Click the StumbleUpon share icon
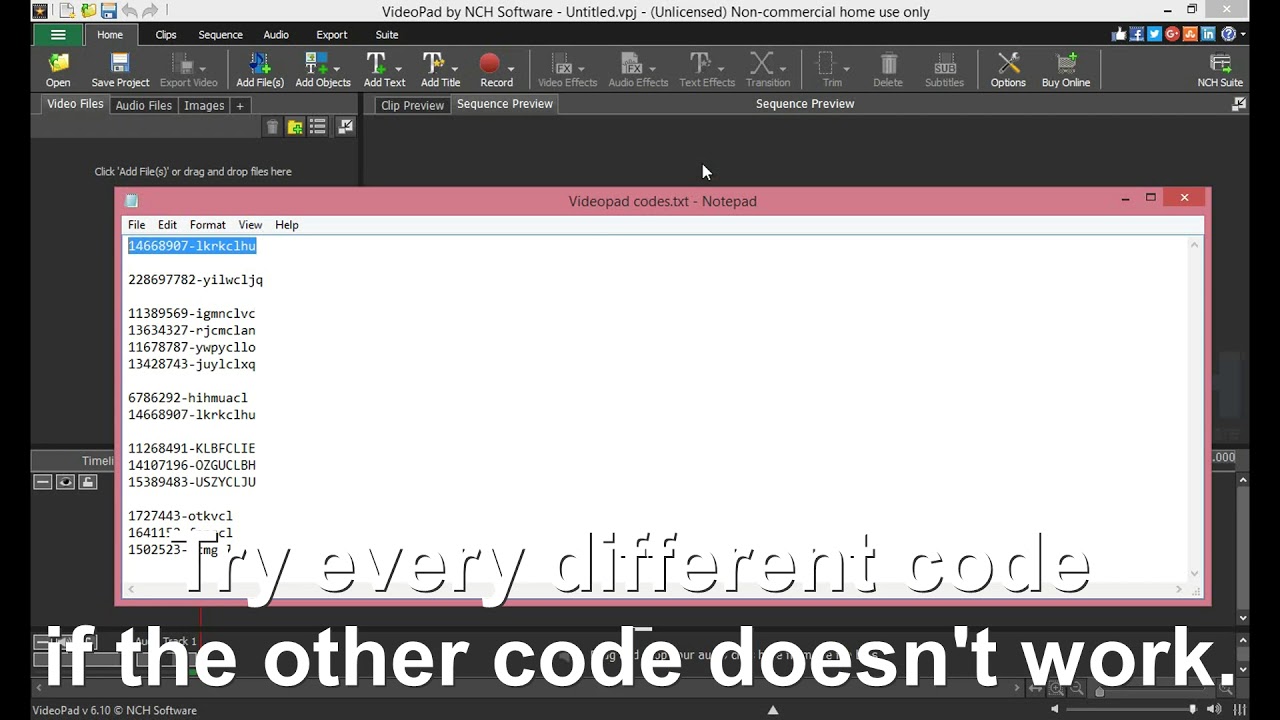This screenshot has height=720, width=1280. click(x=1191, y=34)
